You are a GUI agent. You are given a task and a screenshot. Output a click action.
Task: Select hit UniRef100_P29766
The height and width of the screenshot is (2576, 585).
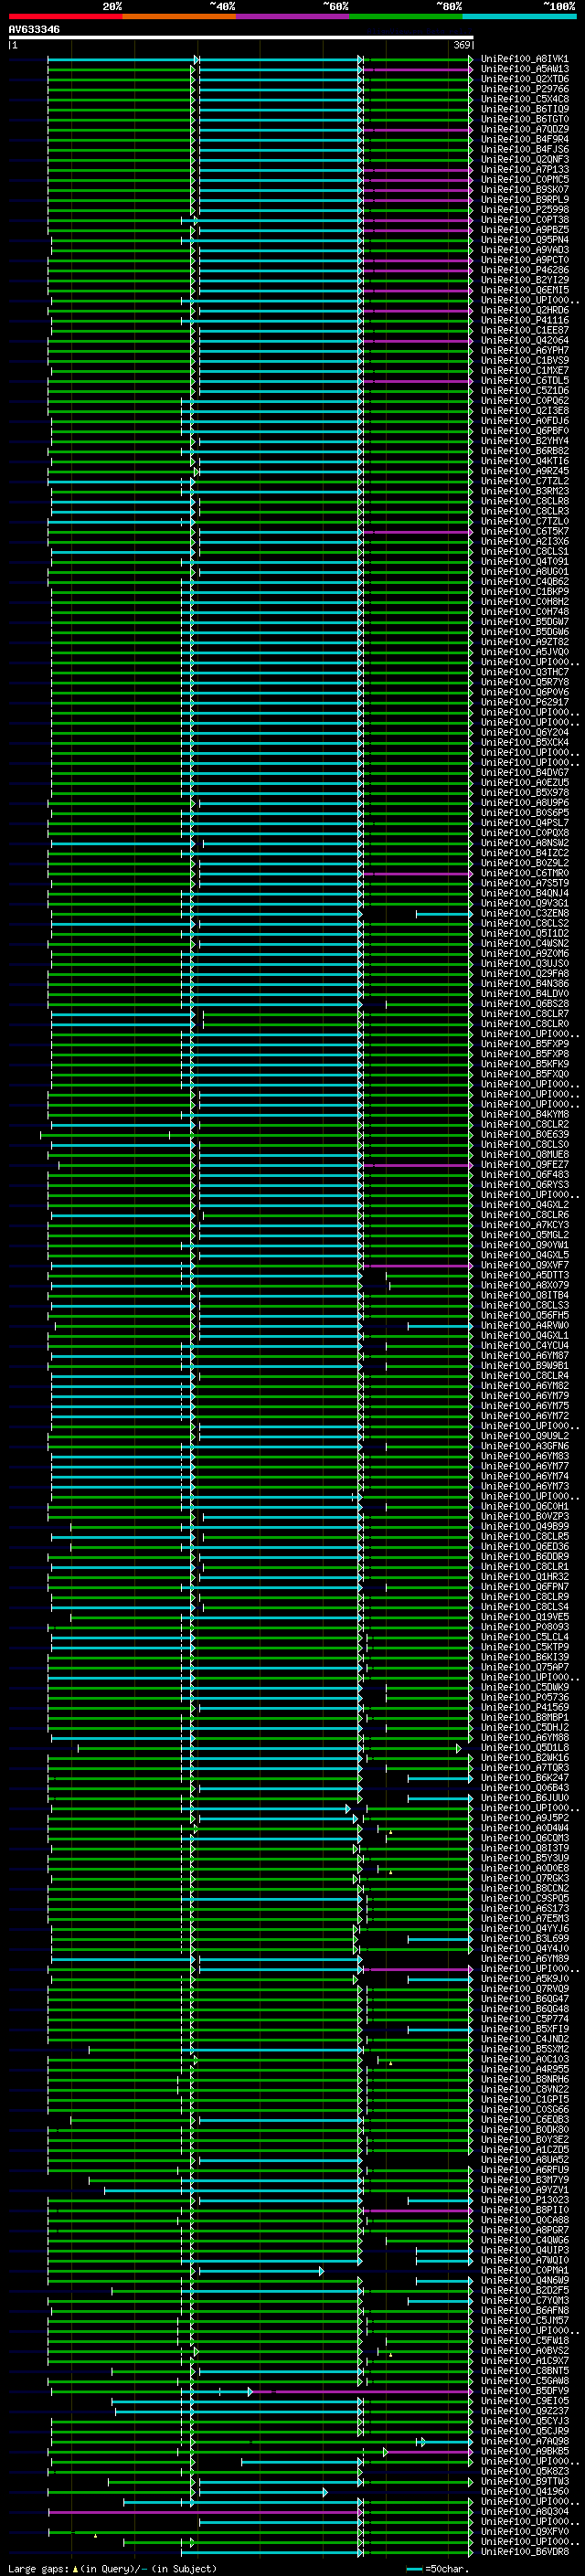[x=525, y=89]
